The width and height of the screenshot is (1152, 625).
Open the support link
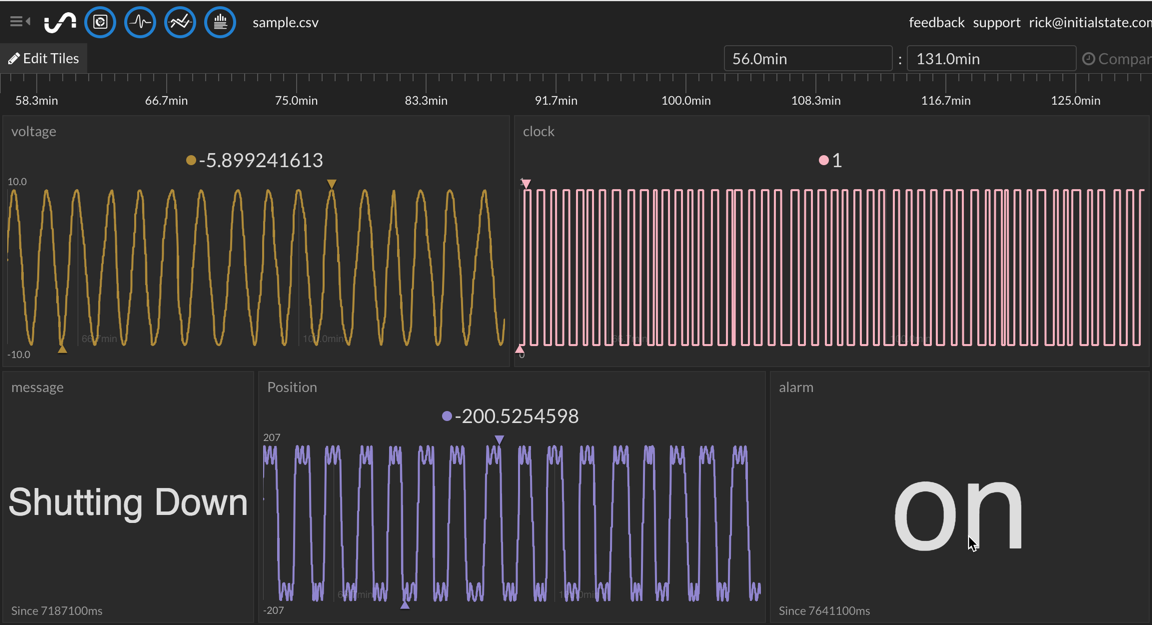(x=996, y=22)
